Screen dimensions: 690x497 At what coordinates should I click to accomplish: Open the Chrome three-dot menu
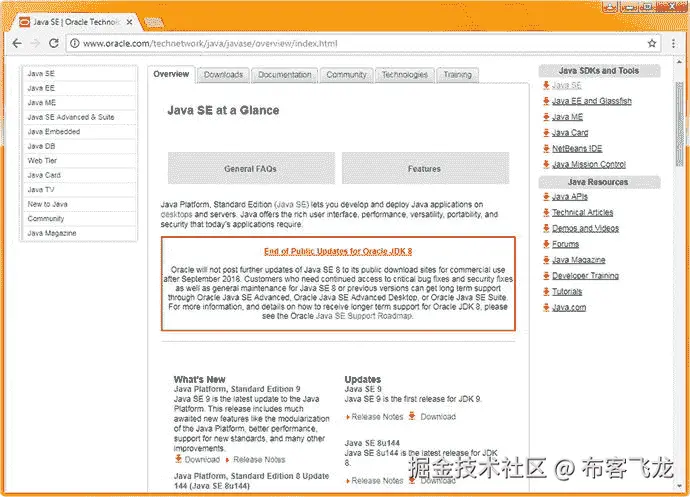tap(673, 43)
